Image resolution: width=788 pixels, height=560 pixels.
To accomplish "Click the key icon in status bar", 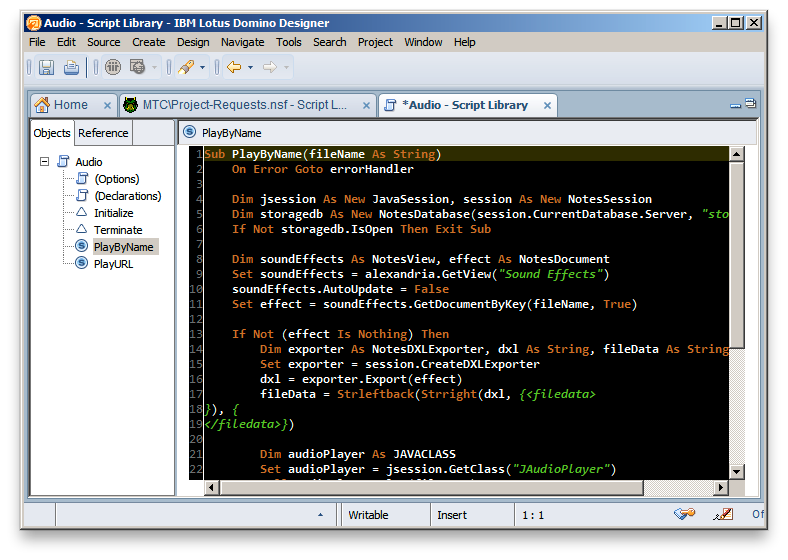I will tap(685, 515).
